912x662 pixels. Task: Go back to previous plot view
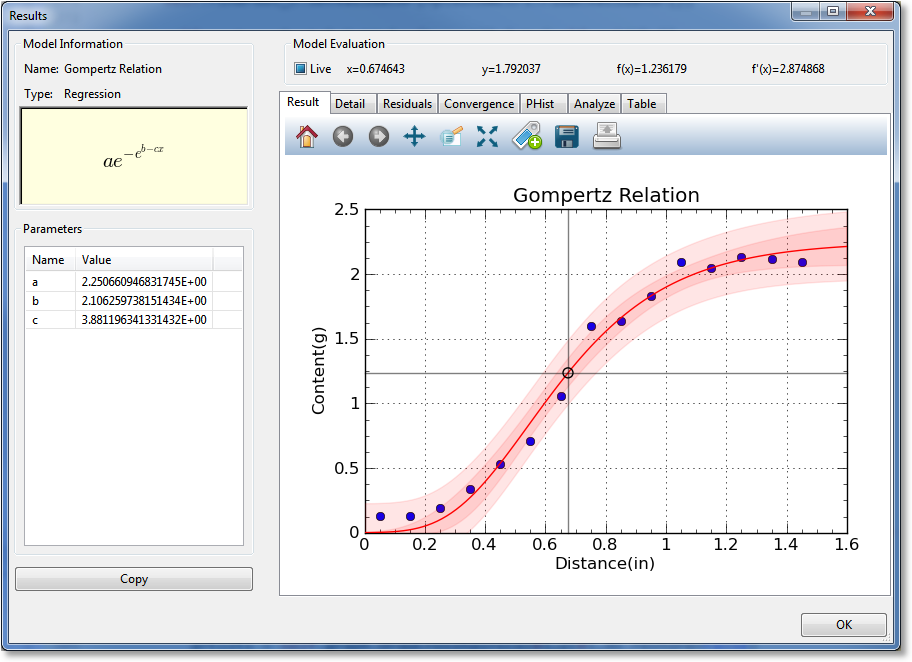tap(343, 137)
